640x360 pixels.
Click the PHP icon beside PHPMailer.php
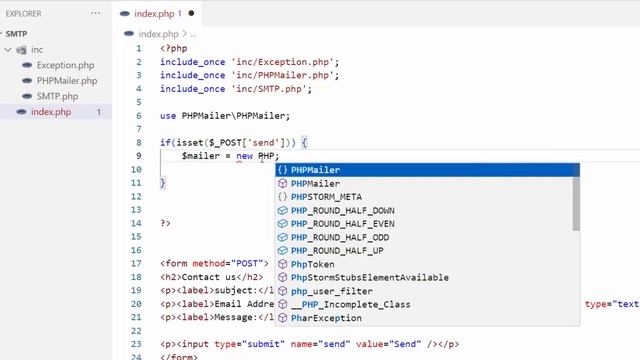(x=27, y=81)
